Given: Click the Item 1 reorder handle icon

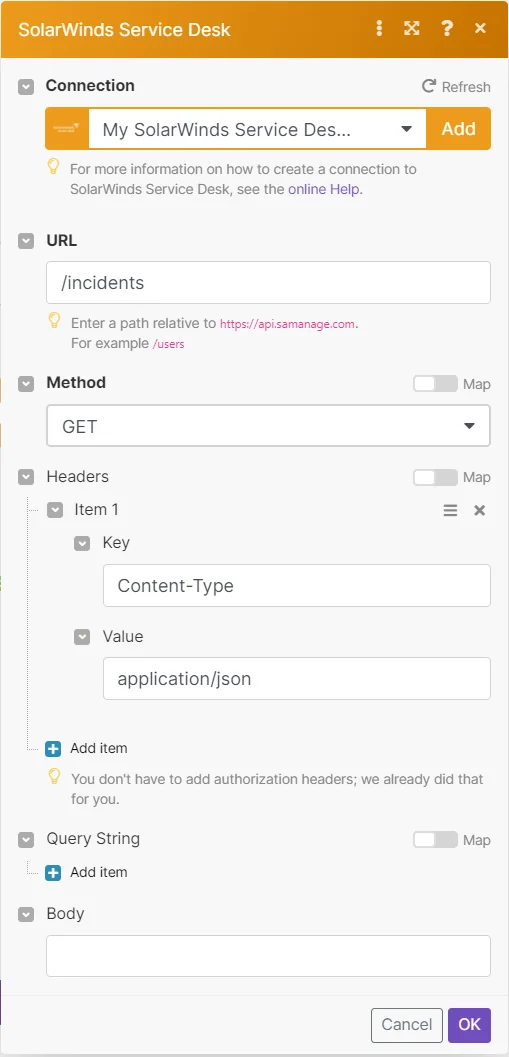Looking at the screenshot, I should (450, 510).
